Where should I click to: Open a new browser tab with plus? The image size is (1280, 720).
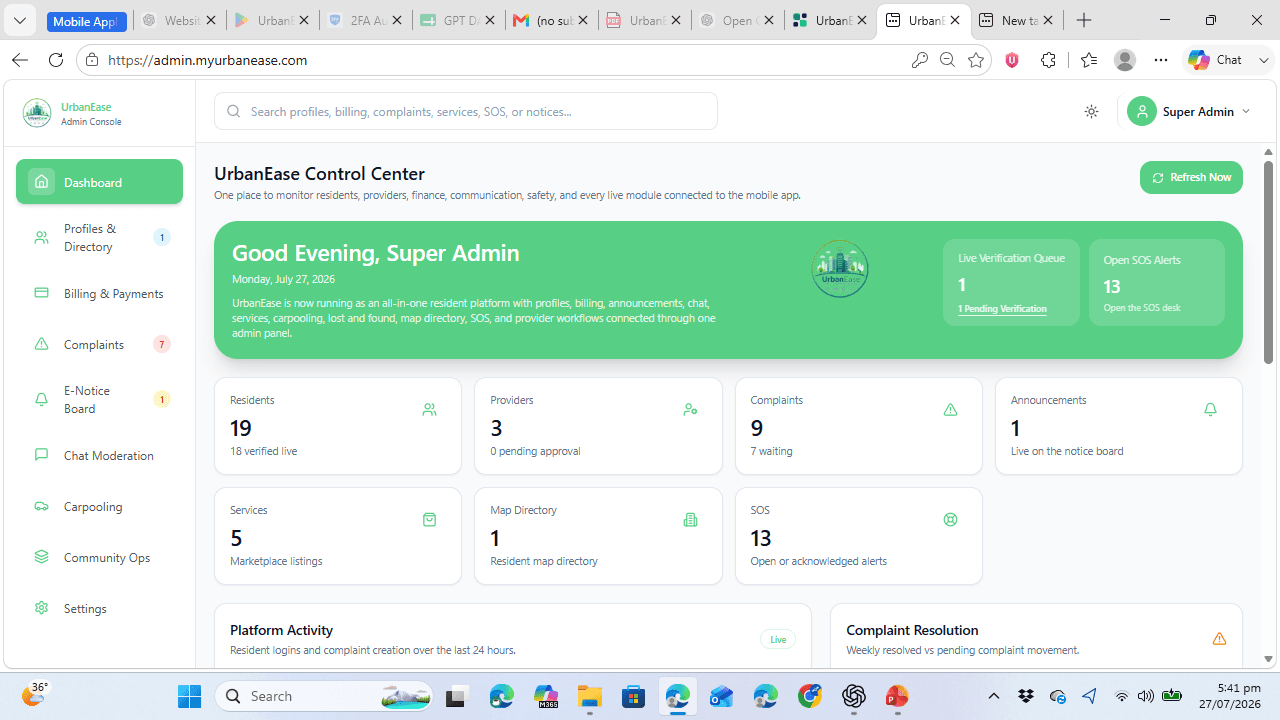(1084, 20)
